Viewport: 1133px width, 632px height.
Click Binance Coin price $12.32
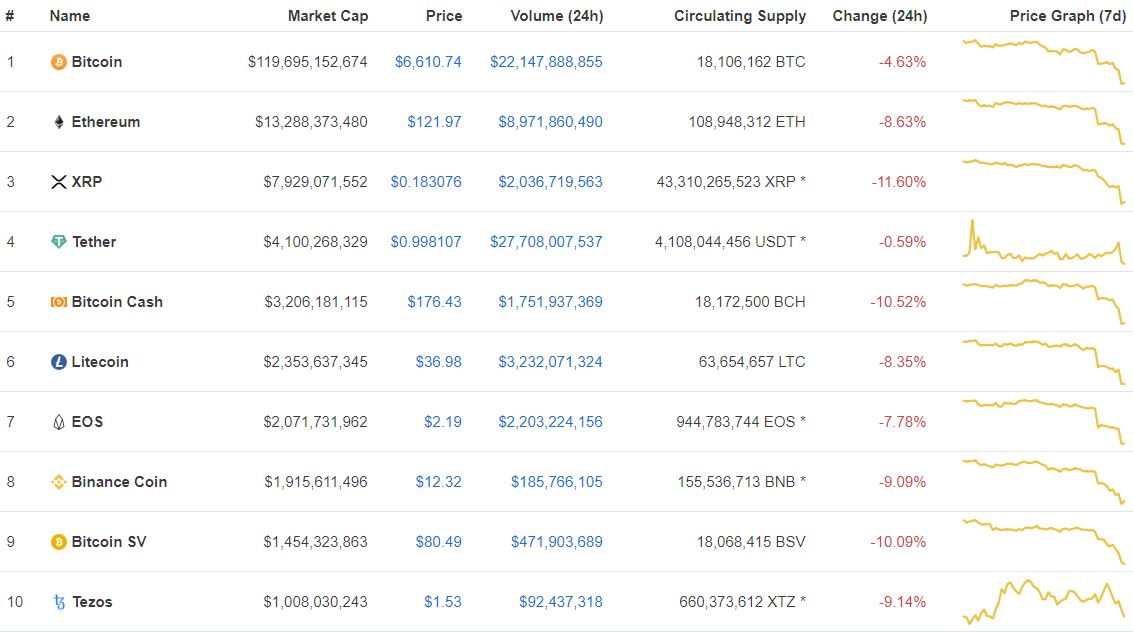tap(439, 482)
